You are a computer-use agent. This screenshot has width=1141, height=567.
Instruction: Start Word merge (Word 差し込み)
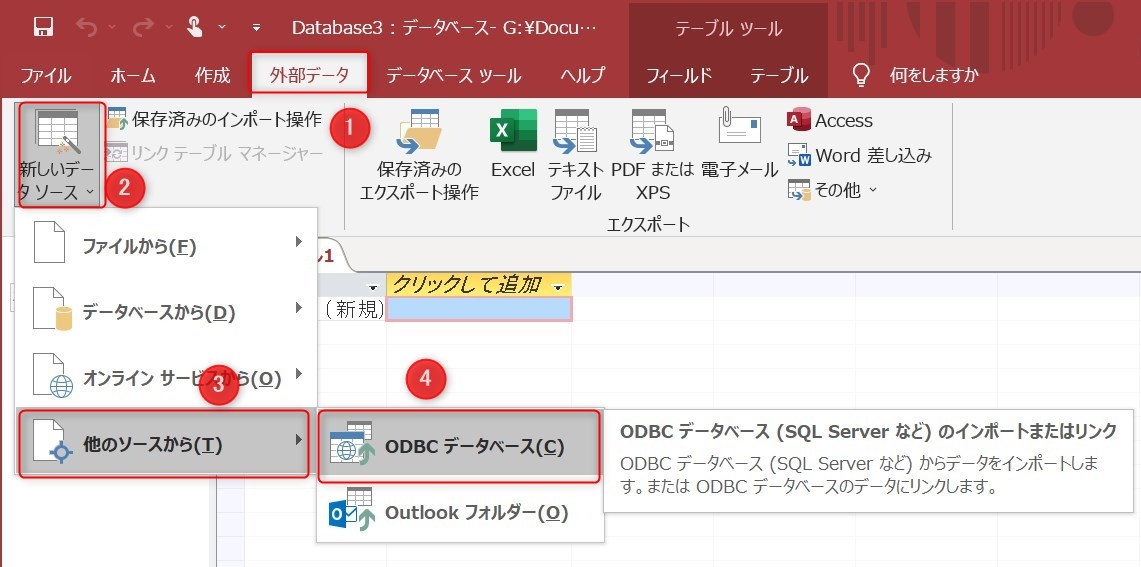tap(860, 155)
